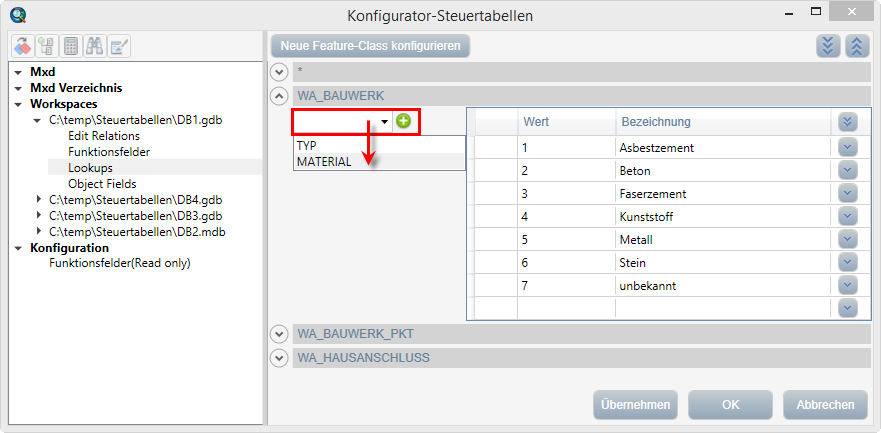
Task: Click the Kunststoff cell
Action: [x=723, y=217]
